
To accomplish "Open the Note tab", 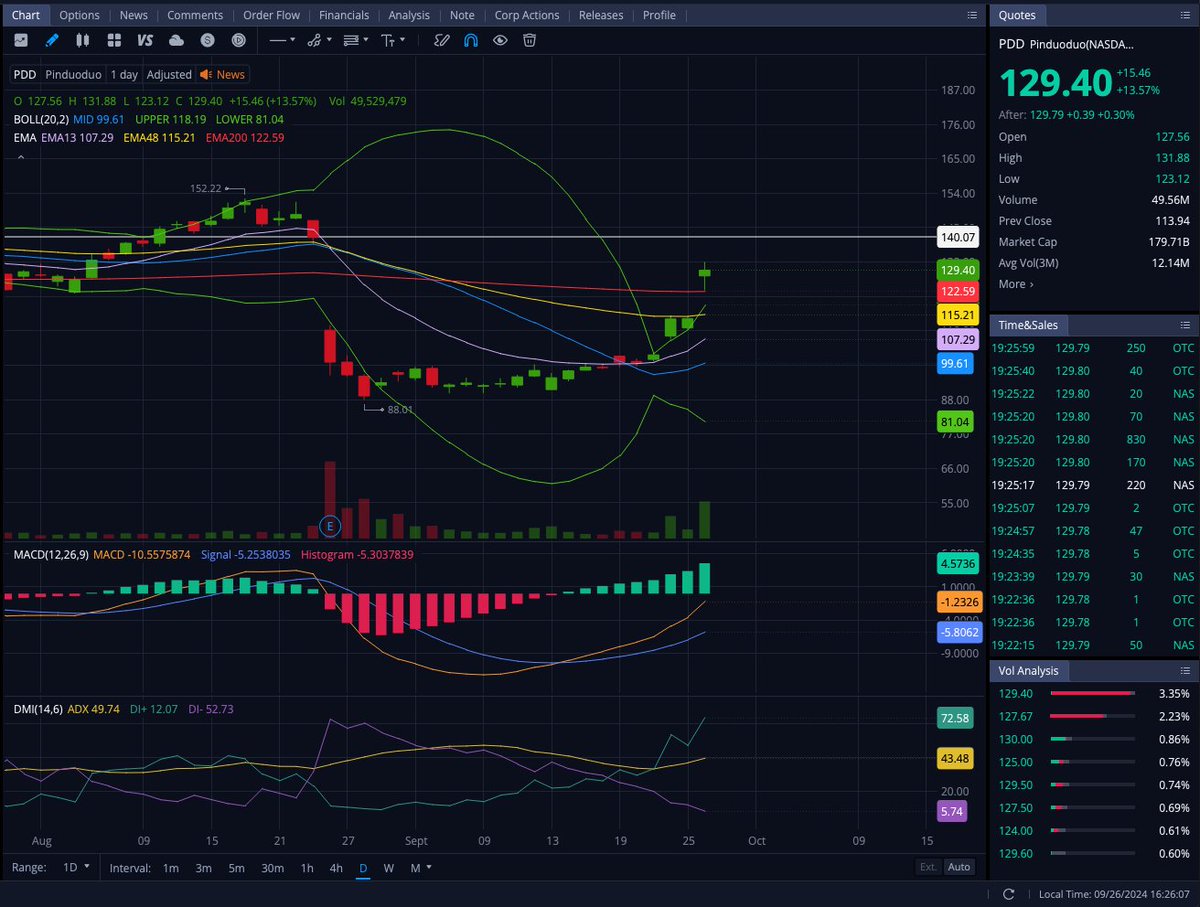I will coord(462,15).
